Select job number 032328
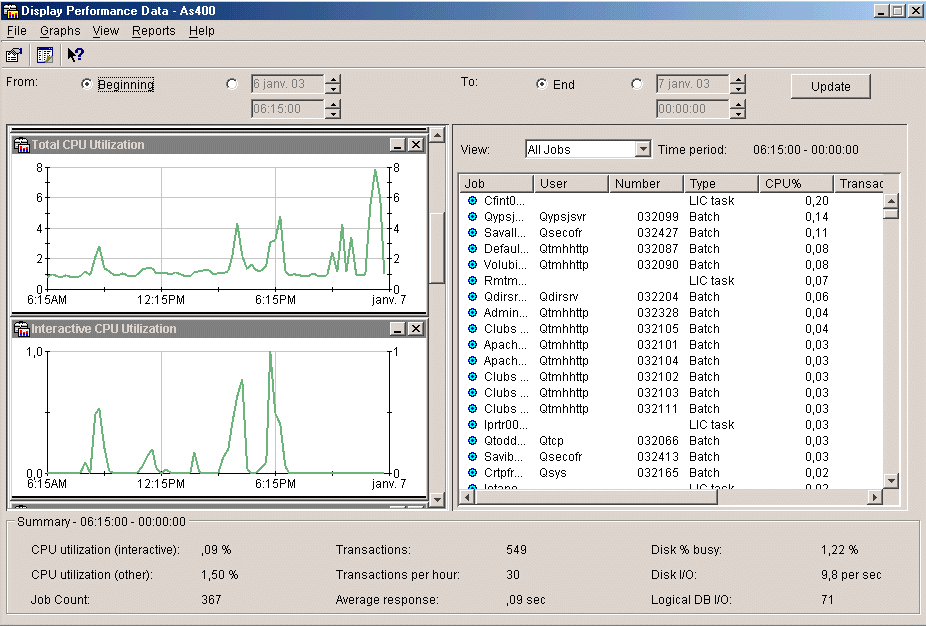Screen dimensions: 926x626 click(x=657, y=312)
